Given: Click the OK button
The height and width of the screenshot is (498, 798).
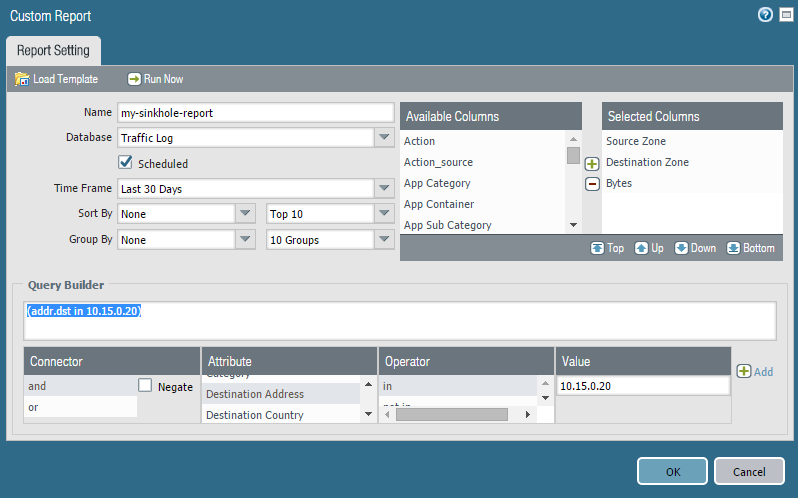Looking at the screenshot, I should point(672,471).
